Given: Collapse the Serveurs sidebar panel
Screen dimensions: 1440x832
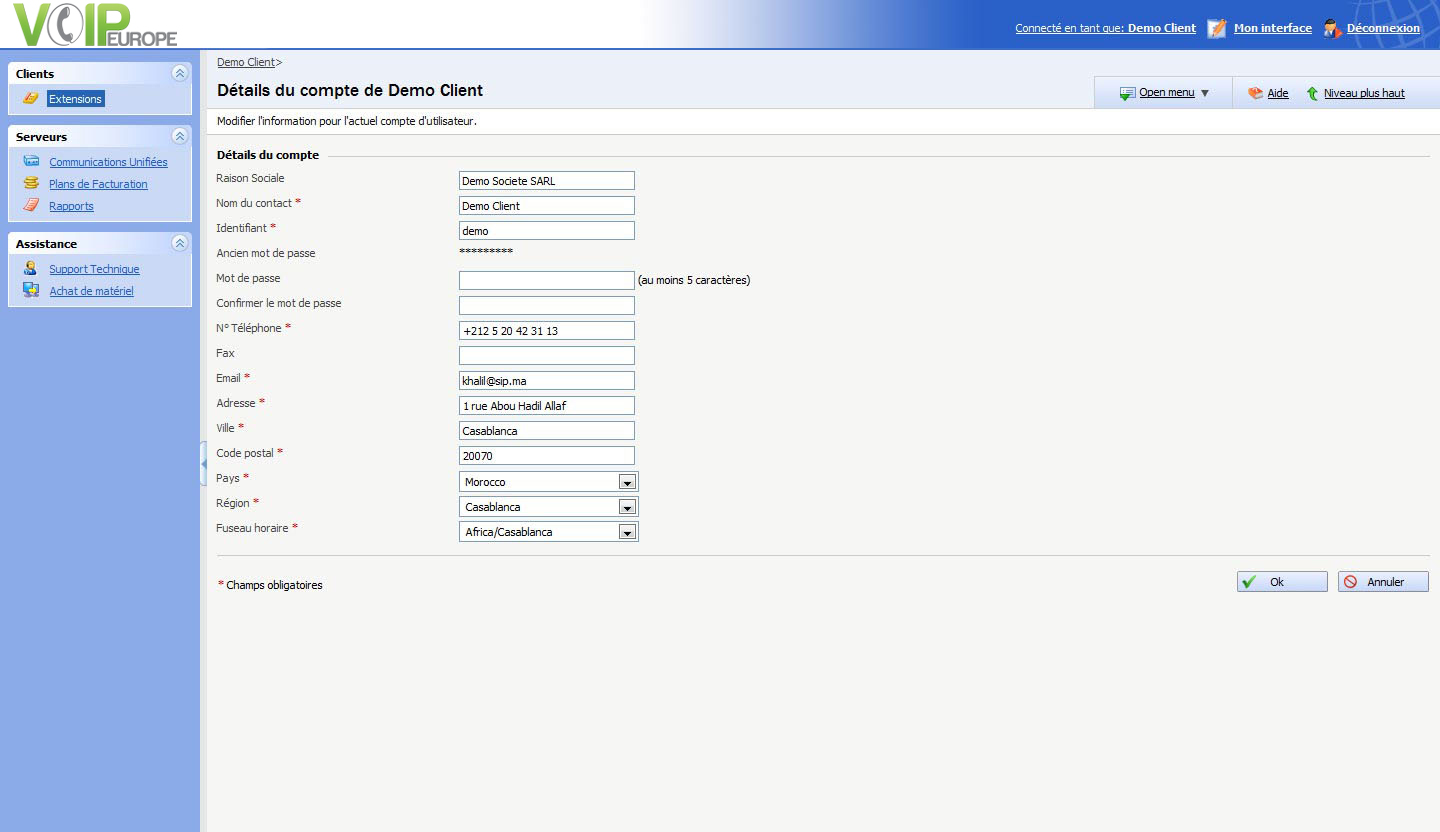Looking at the screenshot, I should coord(179,136).
